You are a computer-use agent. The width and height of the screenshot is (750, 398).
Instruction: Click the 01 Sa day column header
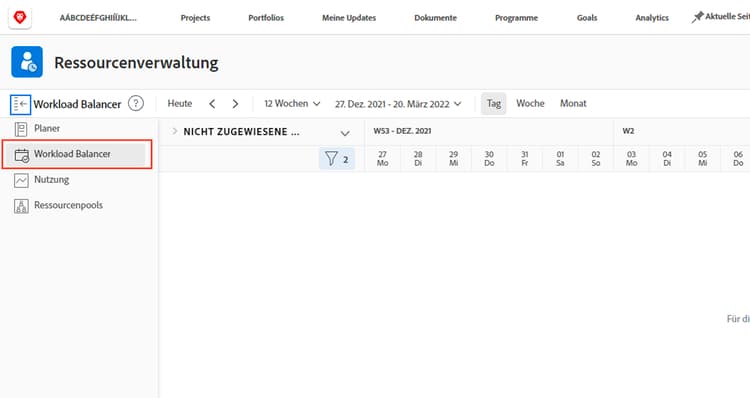560,159
